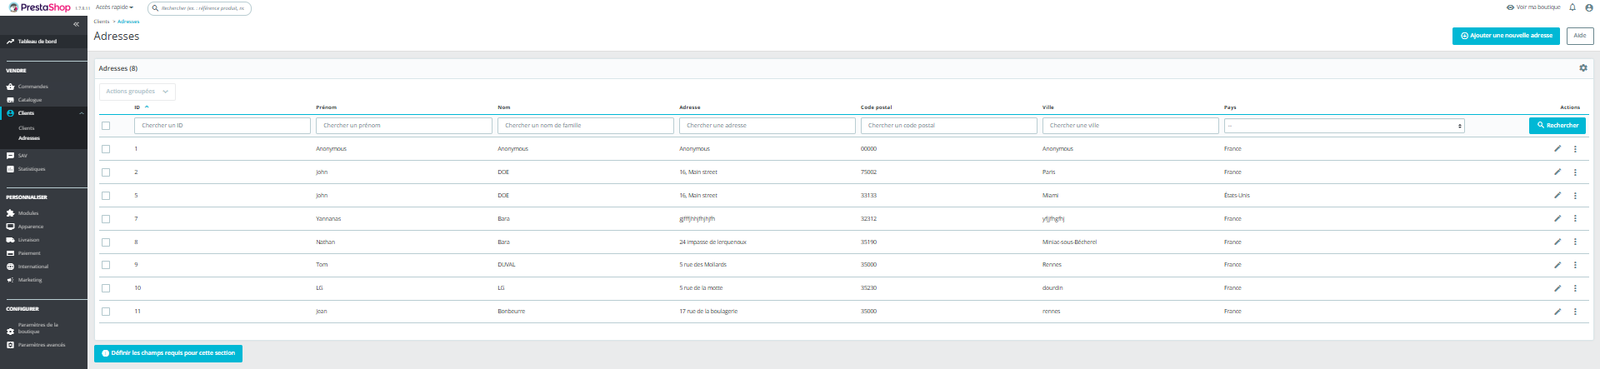Open more actions for address ID 1
Image resolution: width=1600 pixels, height=369 pixels.
[x=1575, y=149]
